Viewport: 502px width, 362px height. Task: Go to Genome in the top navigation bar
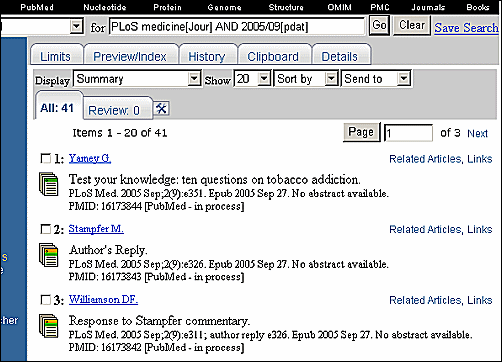point(224,7)
